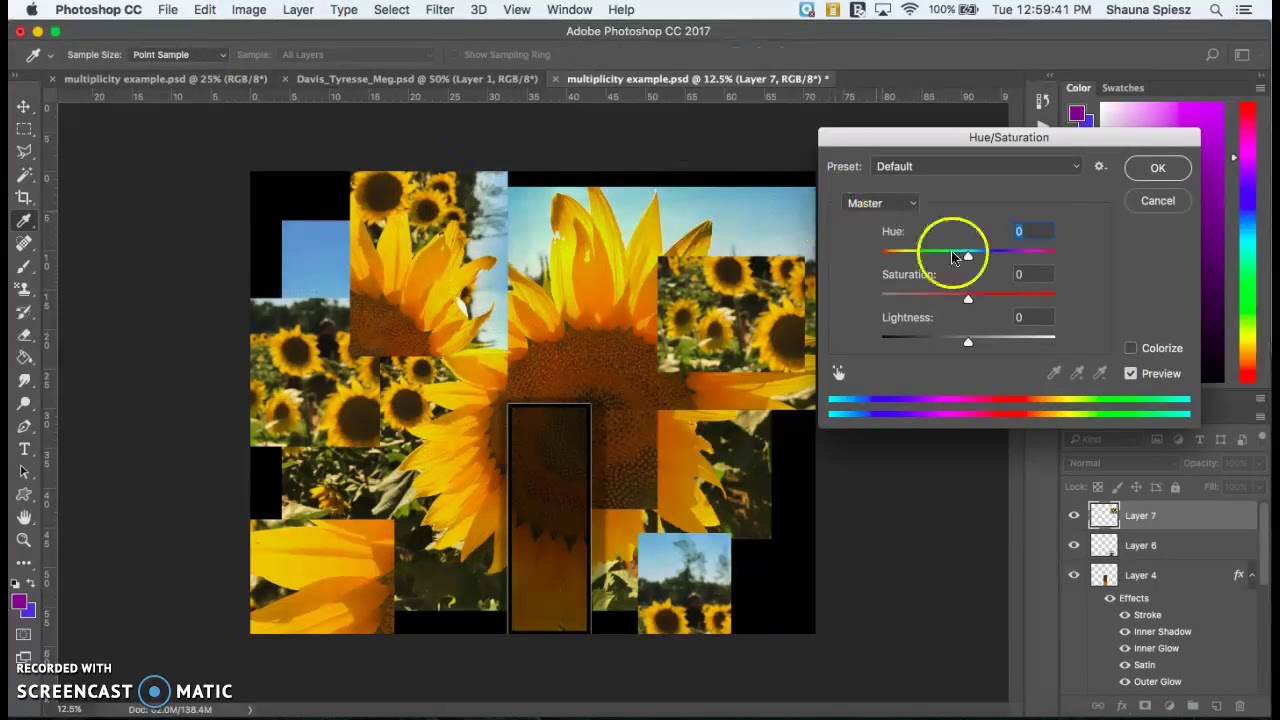1280x720 pixels.
Task: Switch to Davis_Tyresse_Meg.psd document tab
Action: pyautogui.click(x=417, y=79)
